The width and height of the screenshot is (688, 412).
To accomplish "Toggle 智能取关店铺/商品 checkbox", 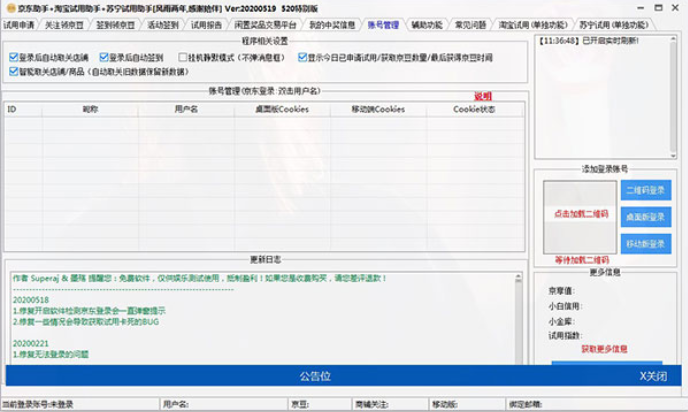I will pyautogui.click(x=13, y=71).
